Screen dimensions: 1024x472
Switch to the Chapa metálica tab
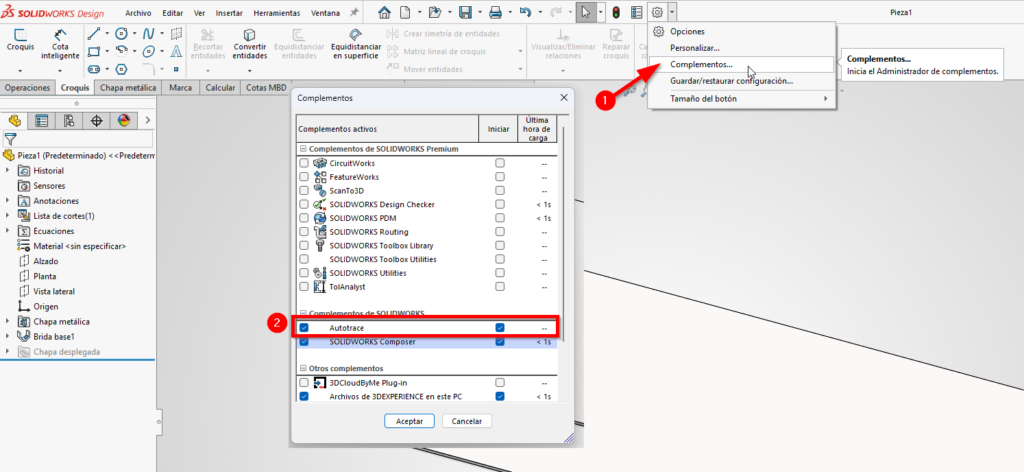[128, 87]
